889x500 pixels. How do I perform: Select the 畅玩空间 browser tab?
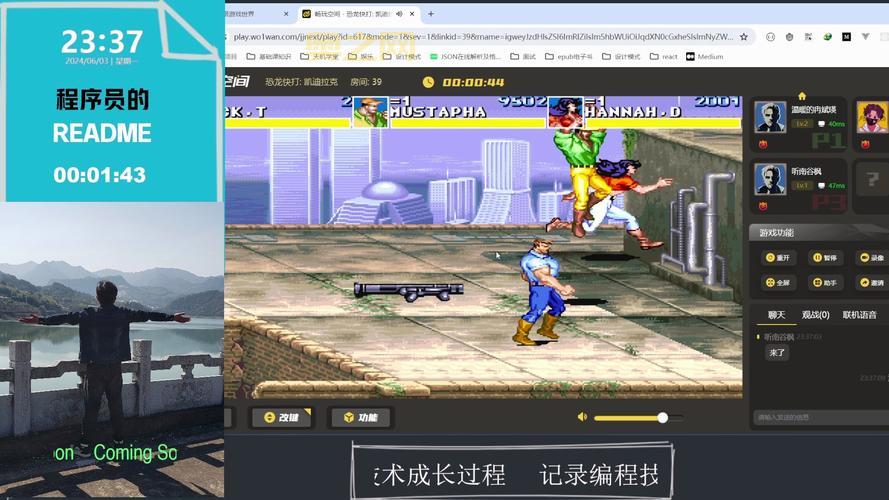click(x=358, y=14)
